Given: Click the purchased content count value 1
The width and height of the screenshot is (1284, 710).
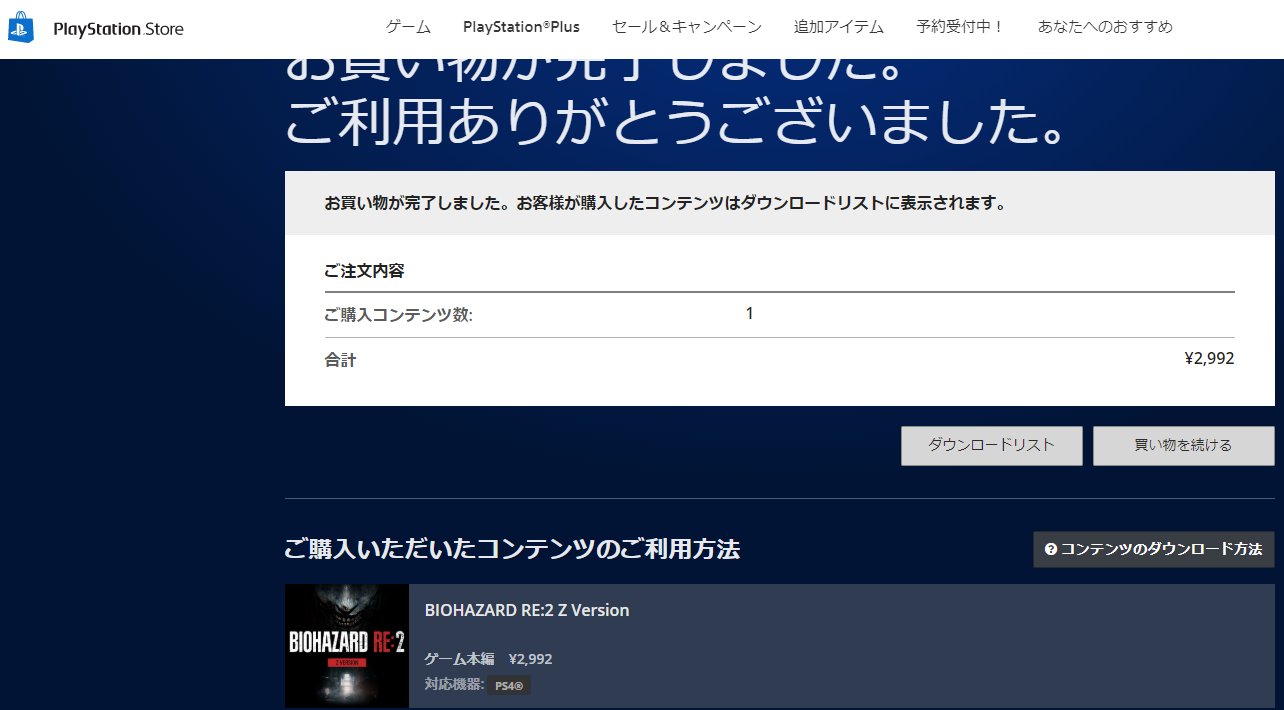Looking at the screenshot, I should click(x=749, y=314).
